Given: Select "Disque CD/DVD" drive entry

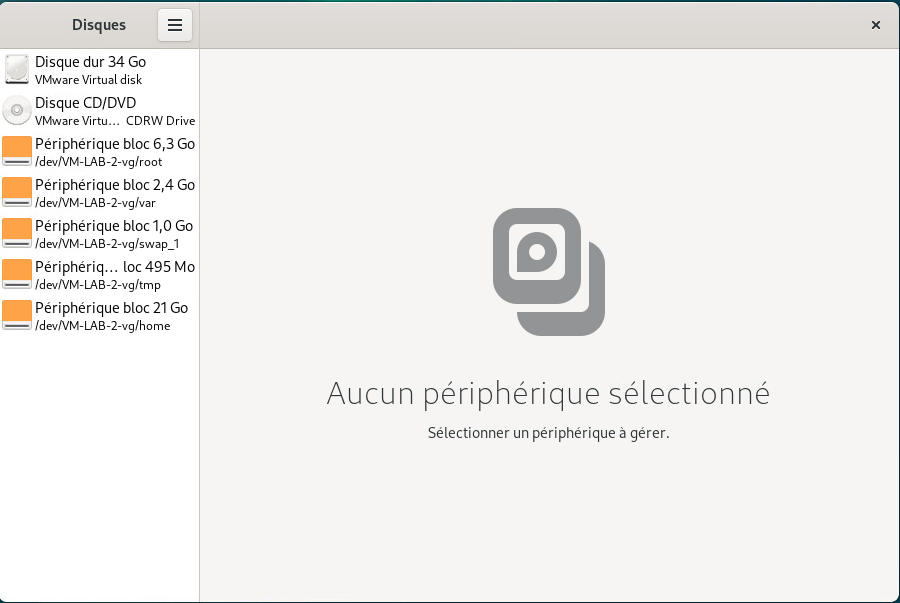Looking at the screenshot, I should pos(85,103).
